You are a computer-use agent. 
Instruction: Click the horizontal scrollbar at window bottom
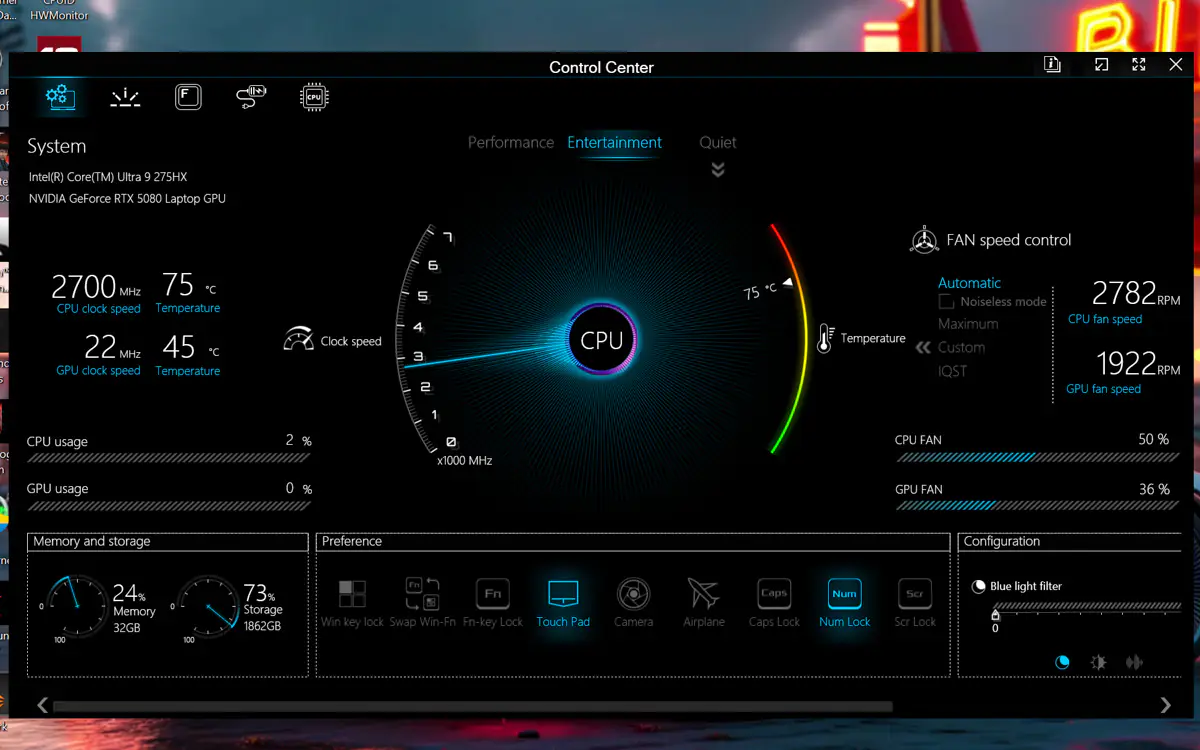(472, 706)
